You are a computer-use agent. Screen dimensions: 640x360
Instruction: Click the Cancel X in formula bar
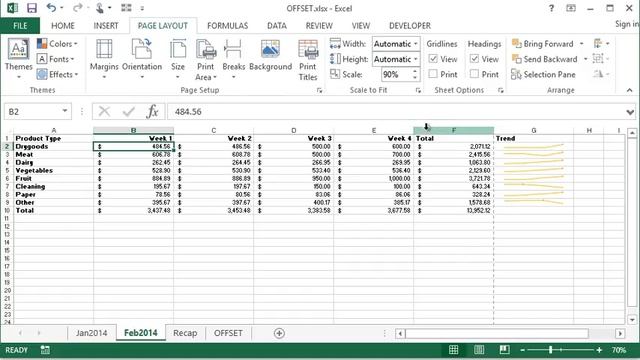tap(104, 111)
